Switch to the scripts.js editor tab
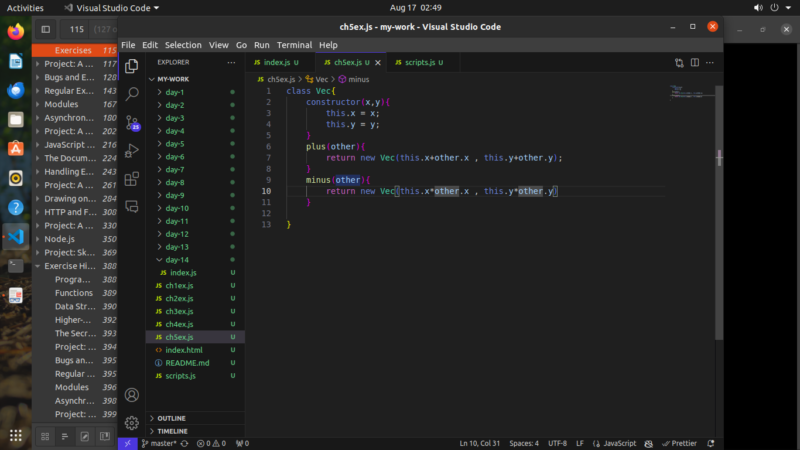800x450 pixels. pyautogui.click(x=423, y=62)
